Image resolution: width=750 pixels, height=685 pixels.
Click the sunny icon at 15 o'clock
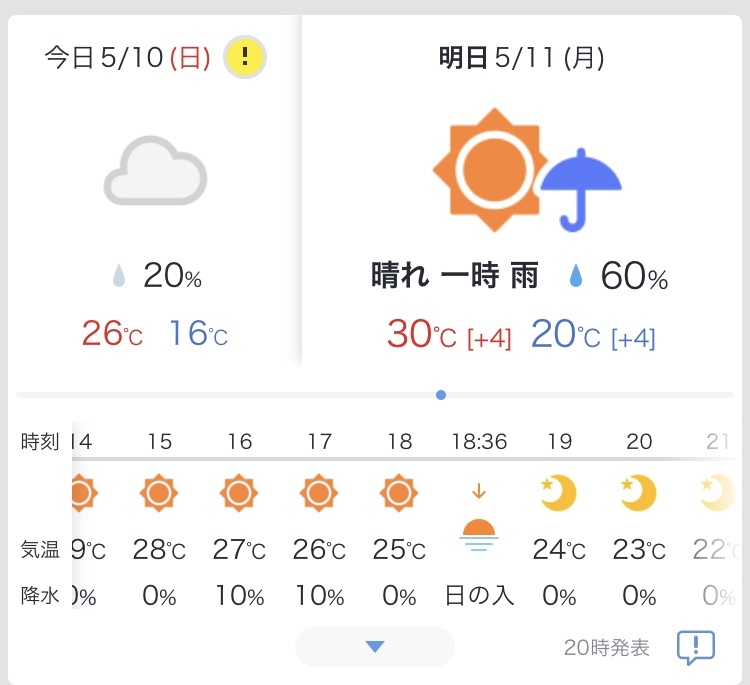[159, 493]
